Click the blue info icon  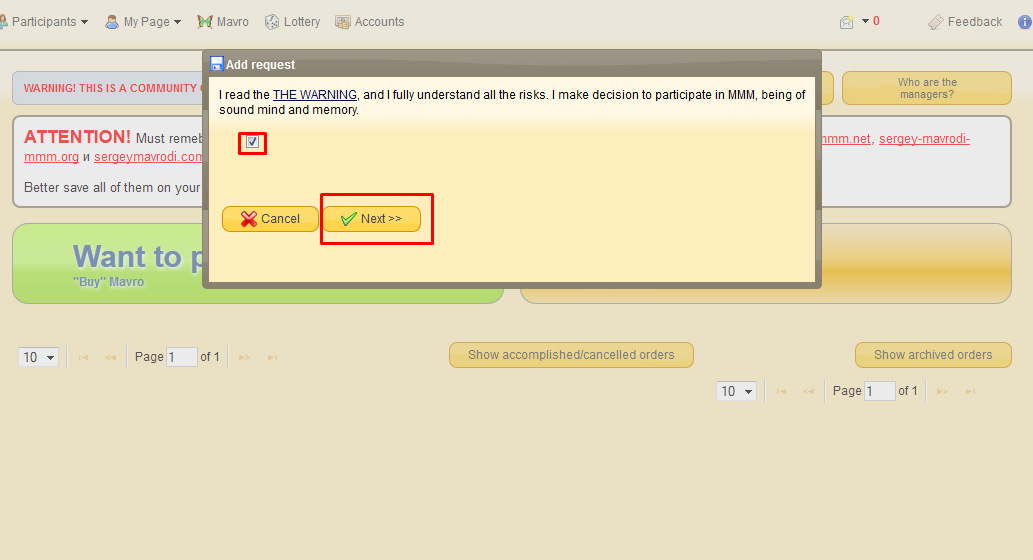pos(1025,22)
